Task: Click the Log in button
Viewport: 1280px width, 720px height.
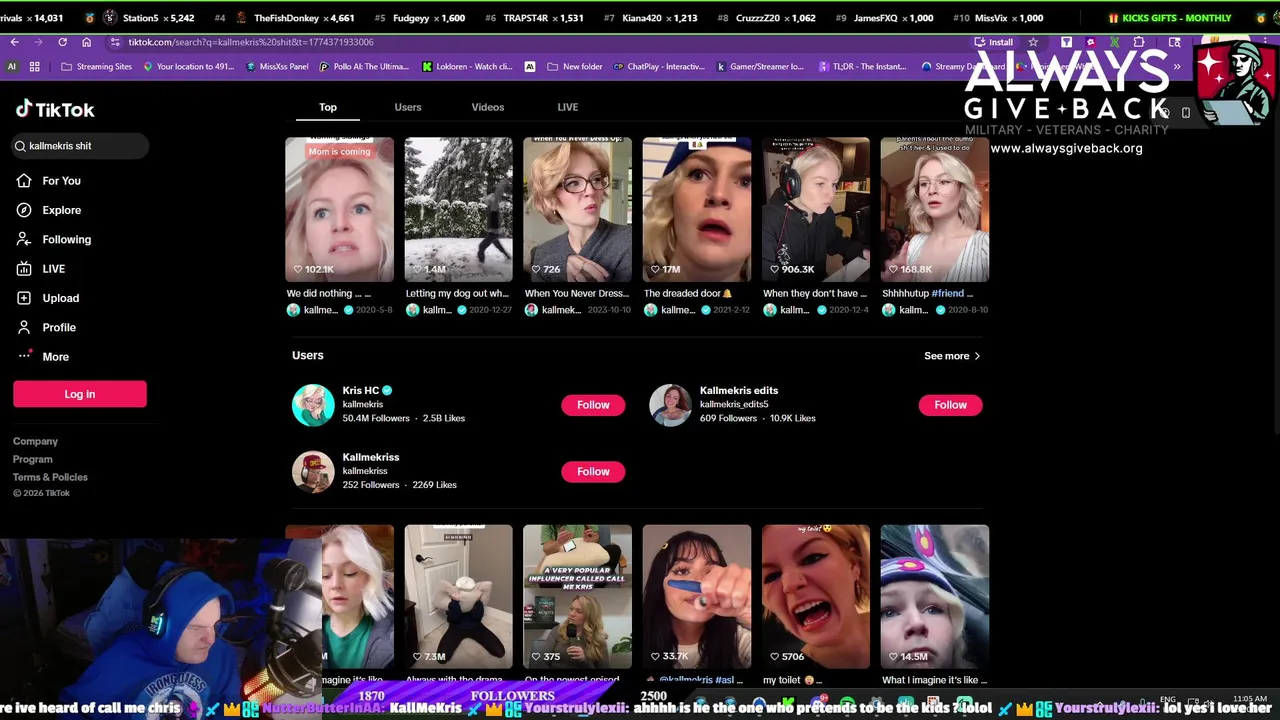Action: (x=80, y=394)
